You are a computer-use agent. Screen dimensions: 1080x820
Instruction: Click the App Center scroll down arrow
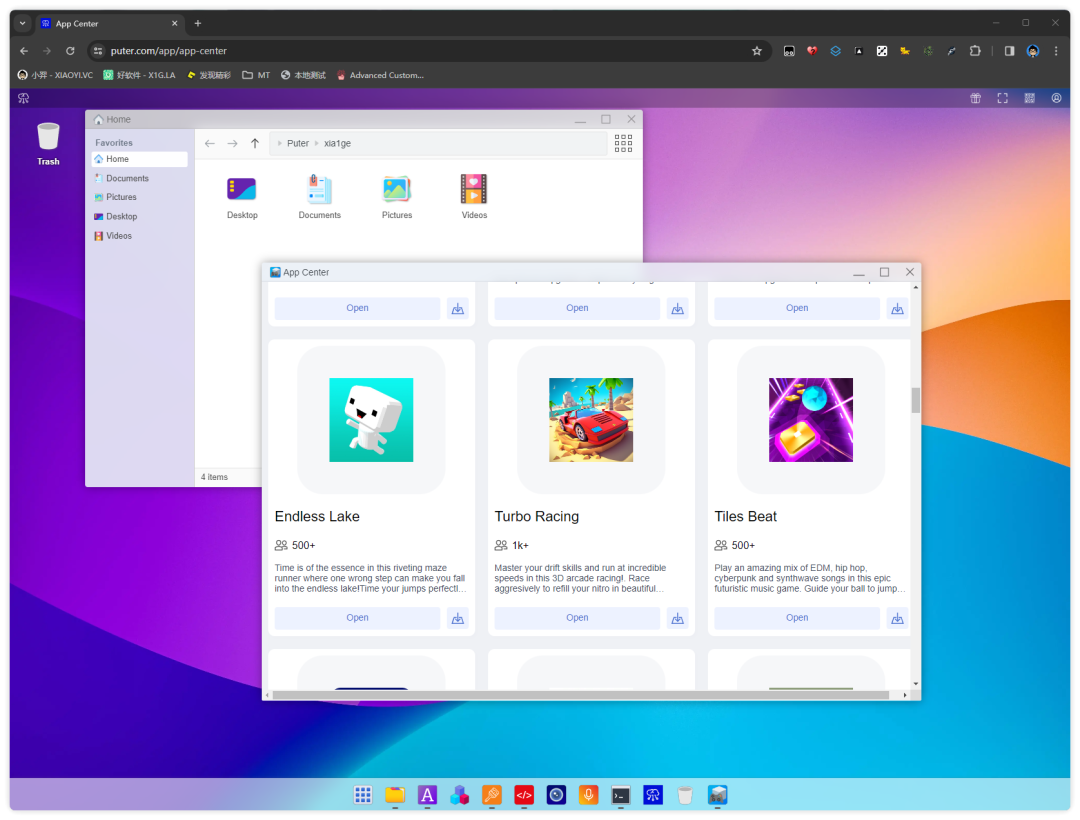[915, 684]
